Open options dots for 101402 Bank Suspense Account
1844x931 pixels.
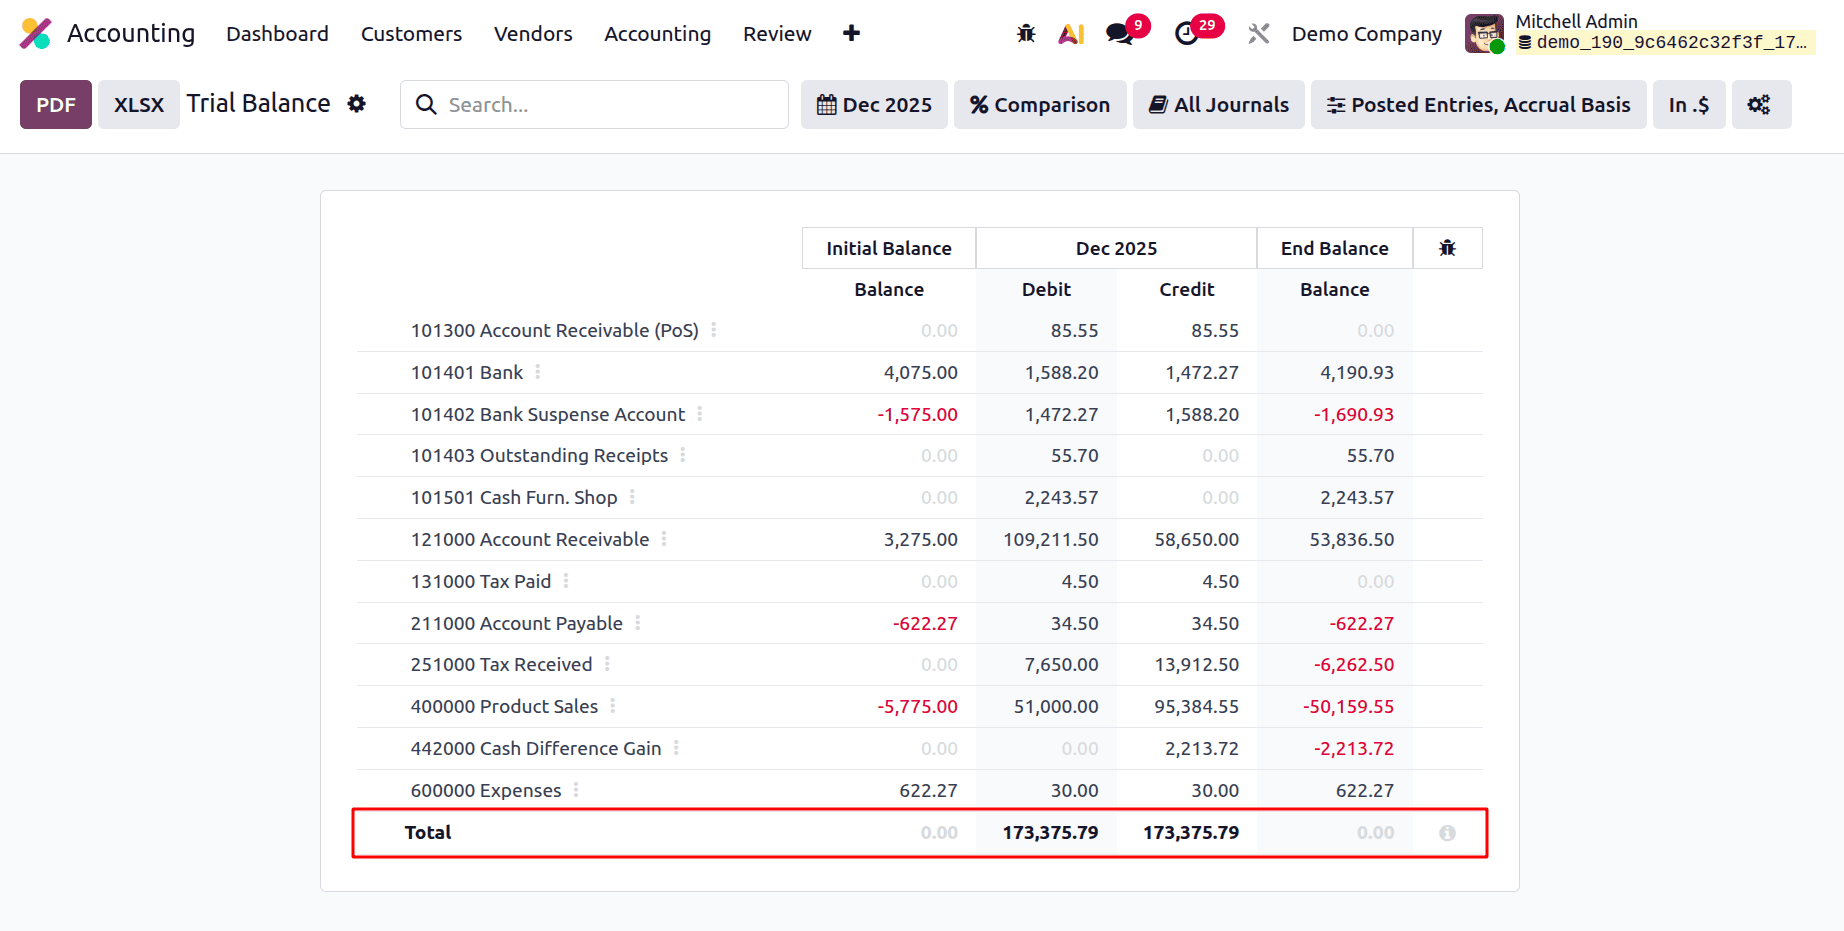point(700,414)
